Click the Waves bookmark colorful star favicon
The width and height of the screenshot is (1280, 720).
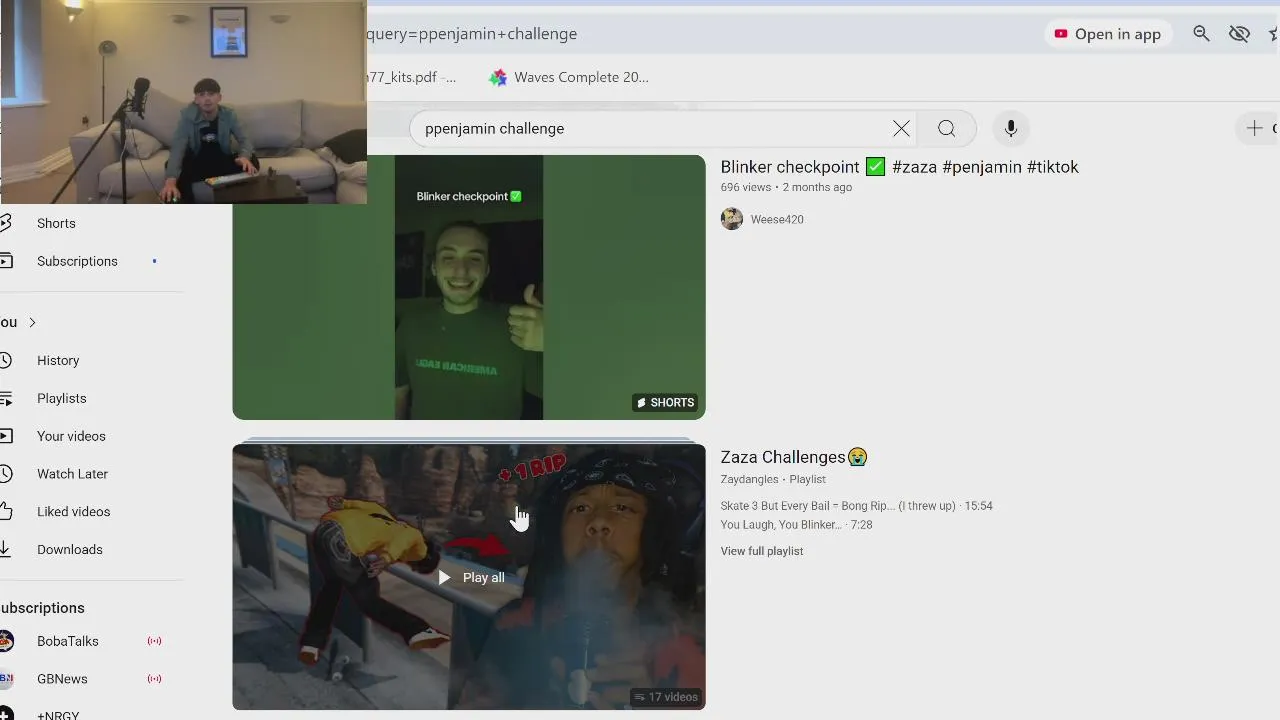(x=497, y=77)
